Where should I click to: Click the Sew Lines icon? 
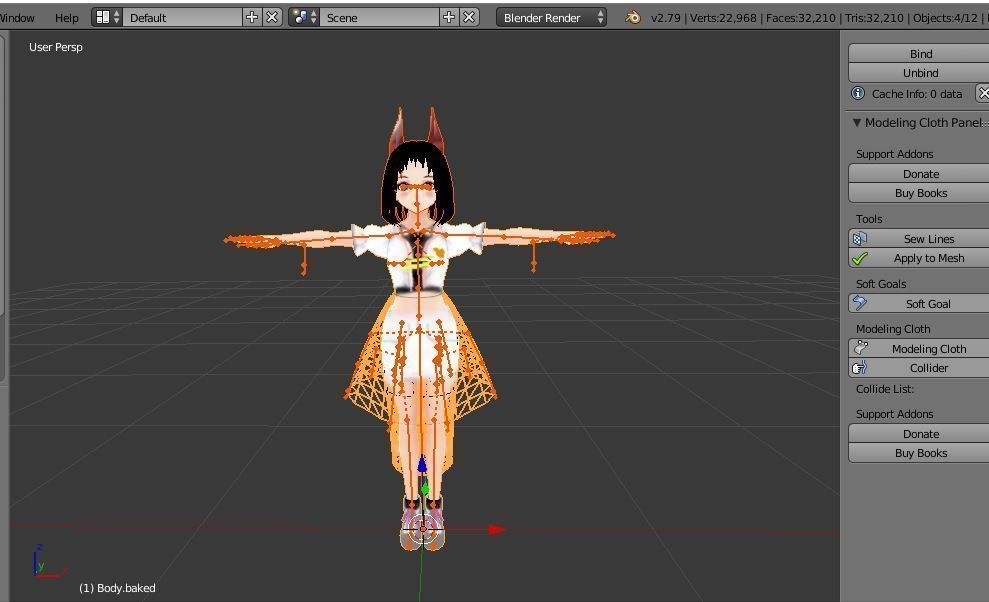coord(860,239)
